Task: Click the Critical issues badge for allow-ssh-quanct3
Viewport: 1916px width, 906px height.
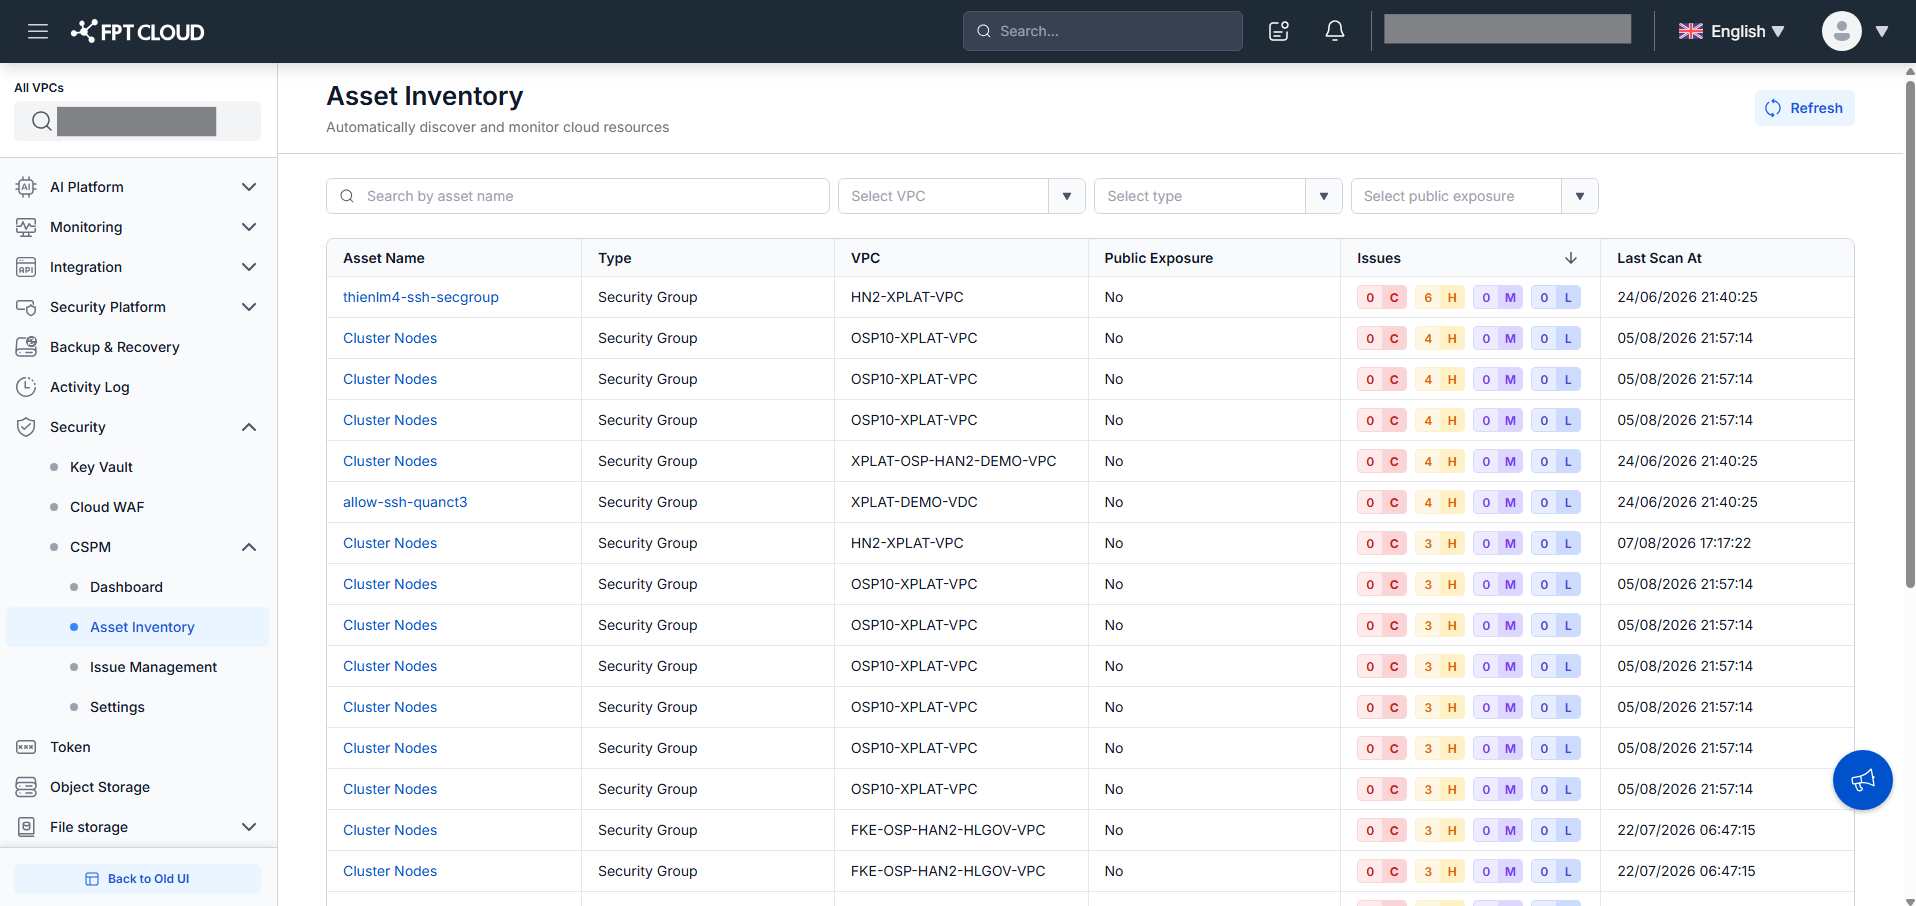Action: pos(1382,502)
